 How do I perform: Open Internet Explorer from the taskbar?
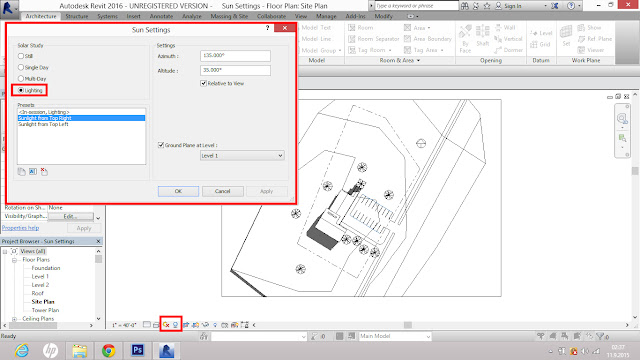[22, 350]
